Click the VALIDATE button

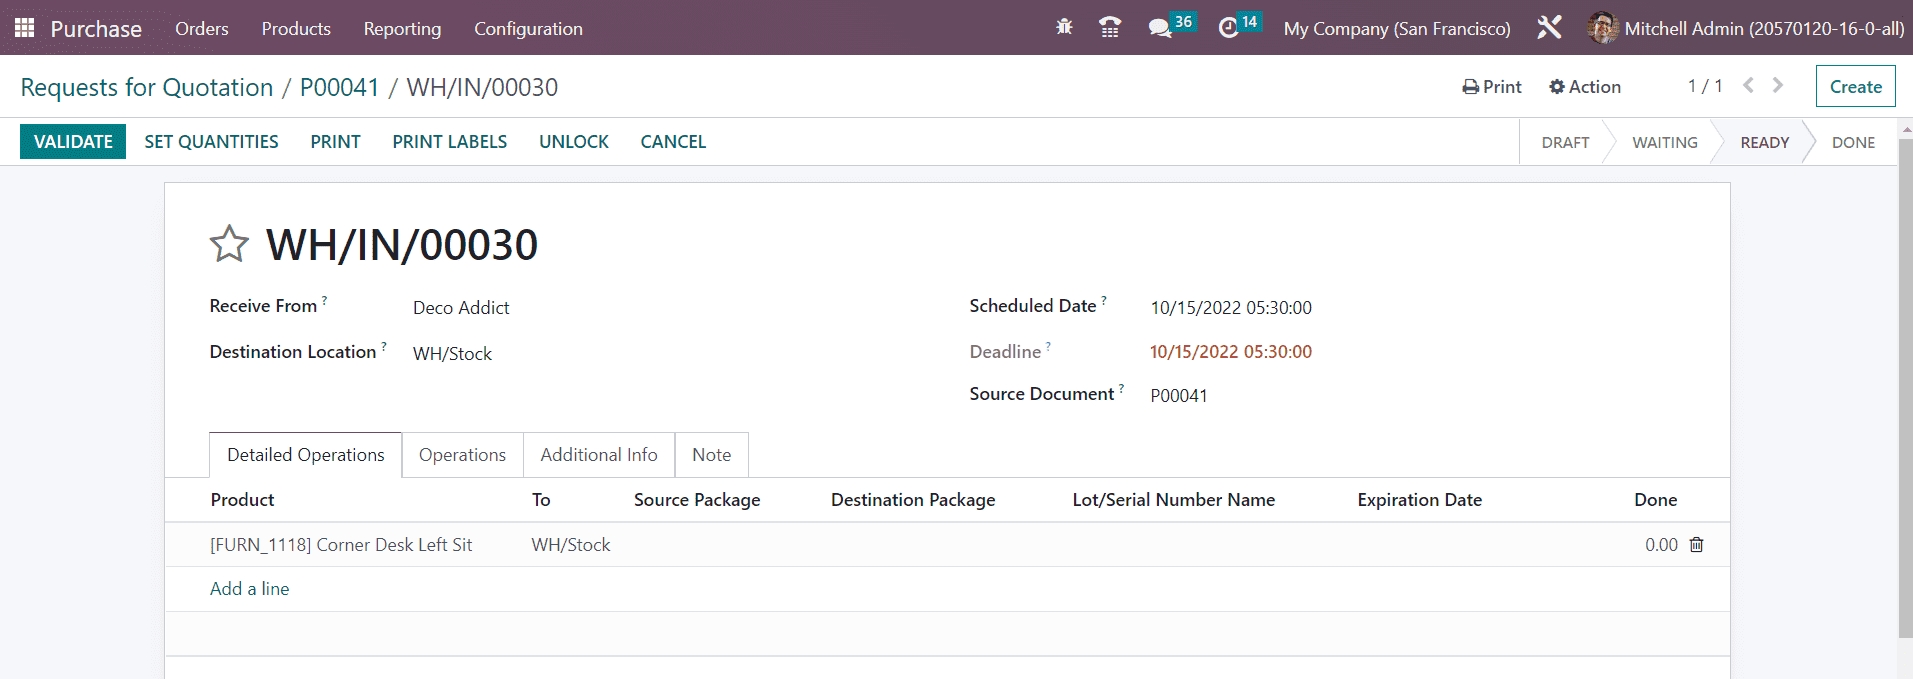(x=73, y=142)
